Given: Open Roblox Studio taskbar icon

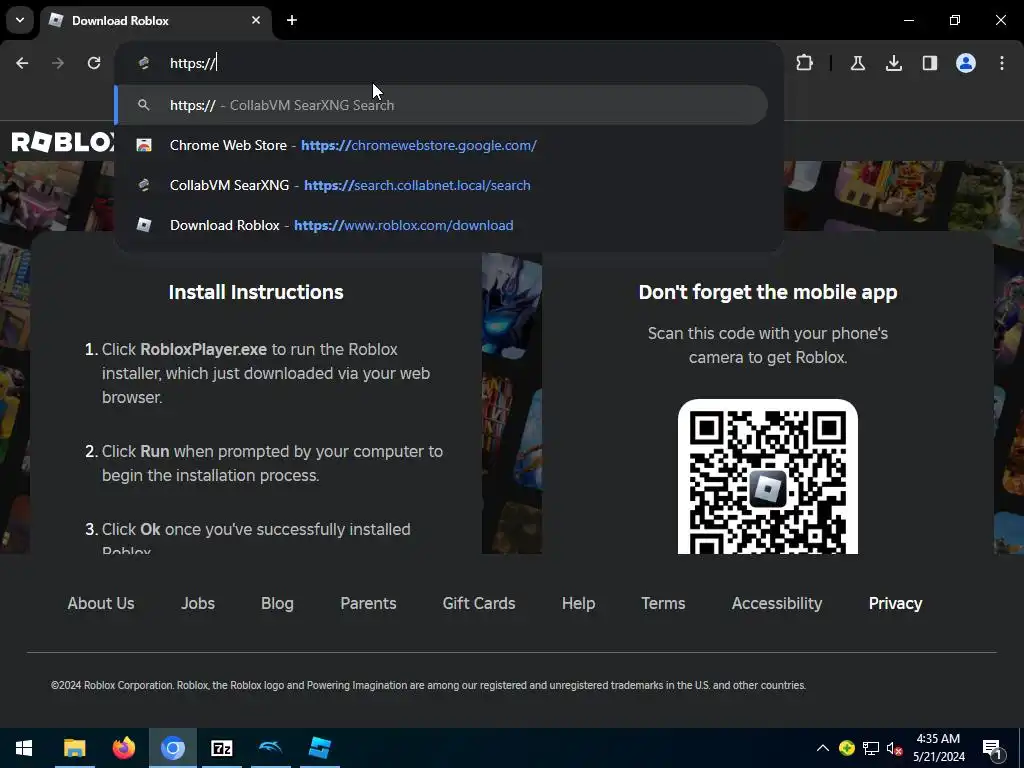Looking at the screenshot, I should 319,748.
